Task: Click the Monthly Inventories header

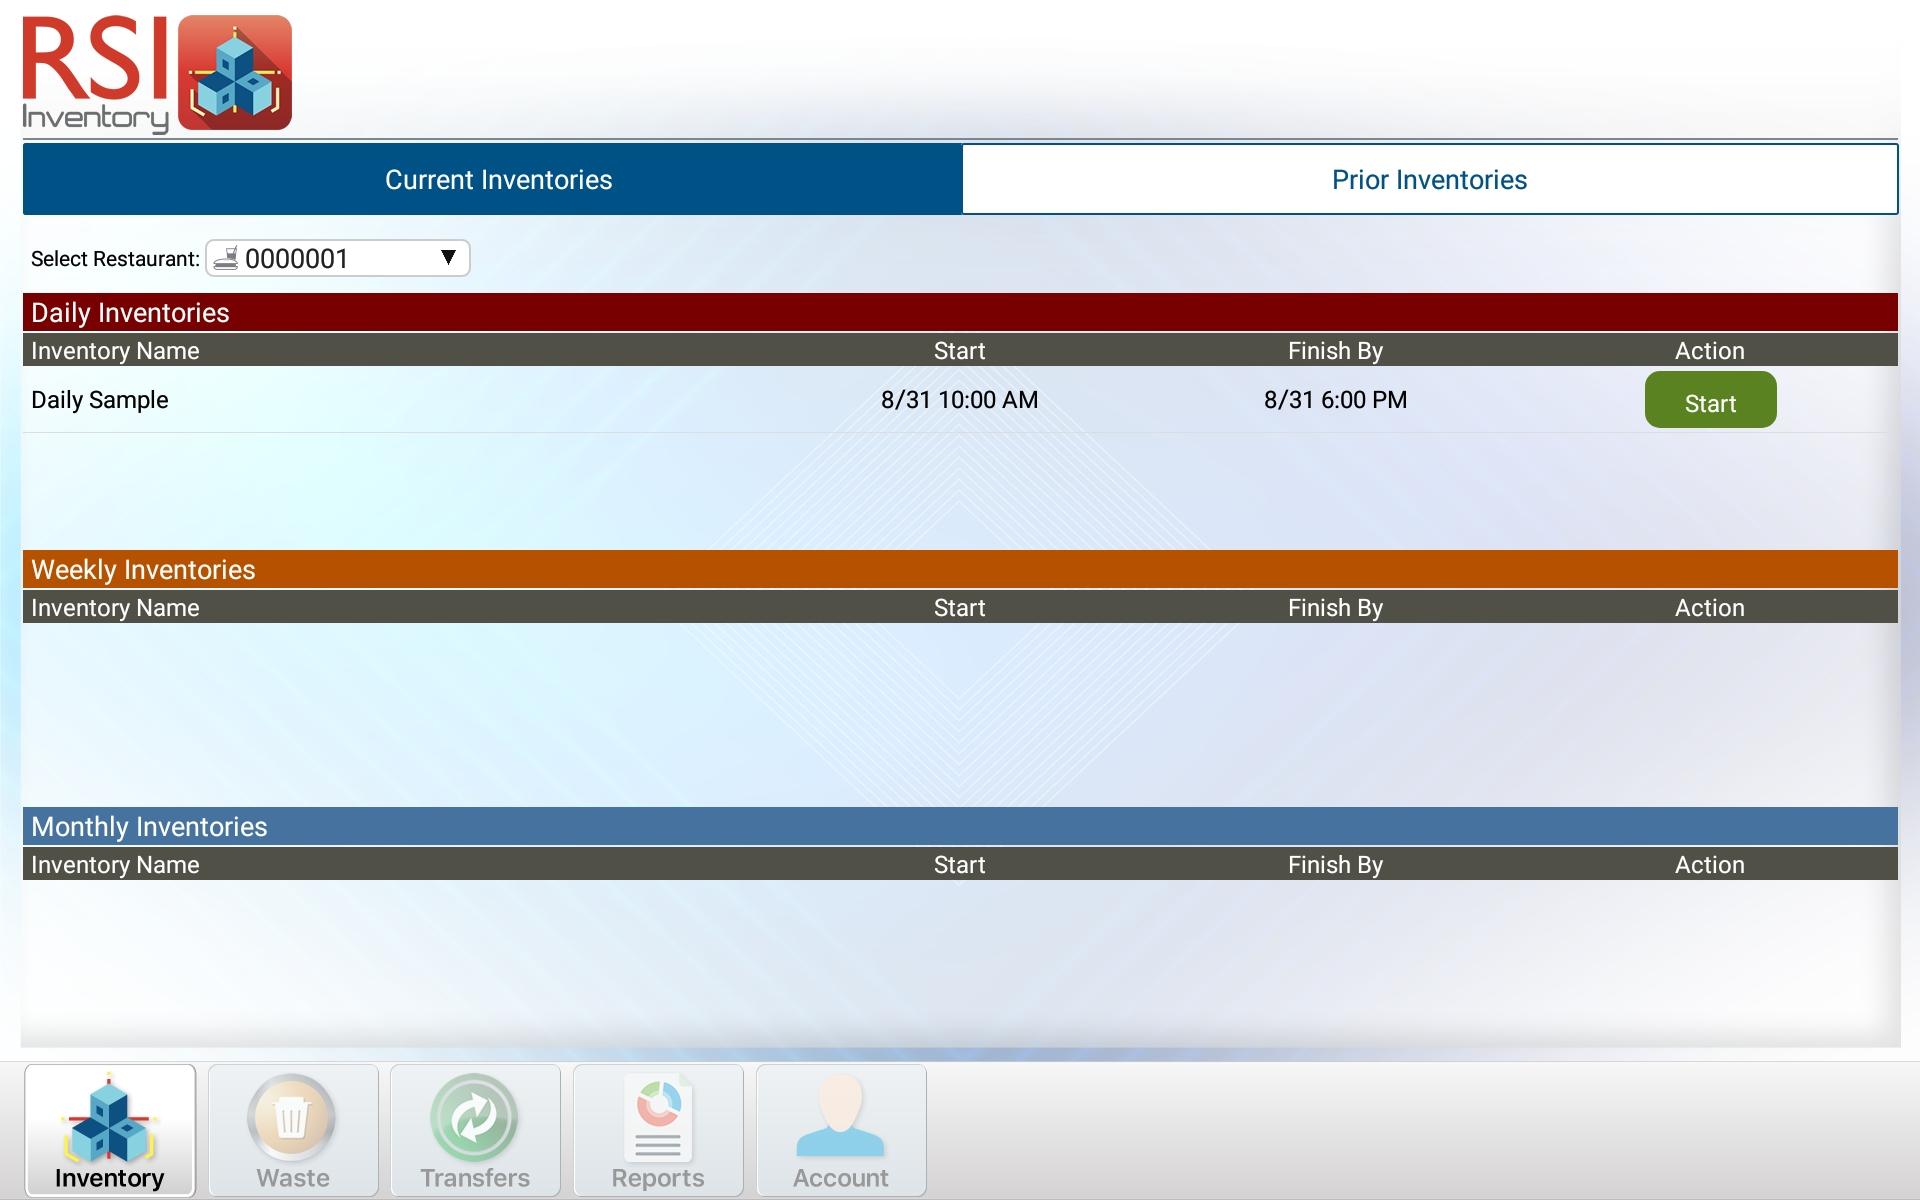Action: pyautogui.click(x=960, y=826)
